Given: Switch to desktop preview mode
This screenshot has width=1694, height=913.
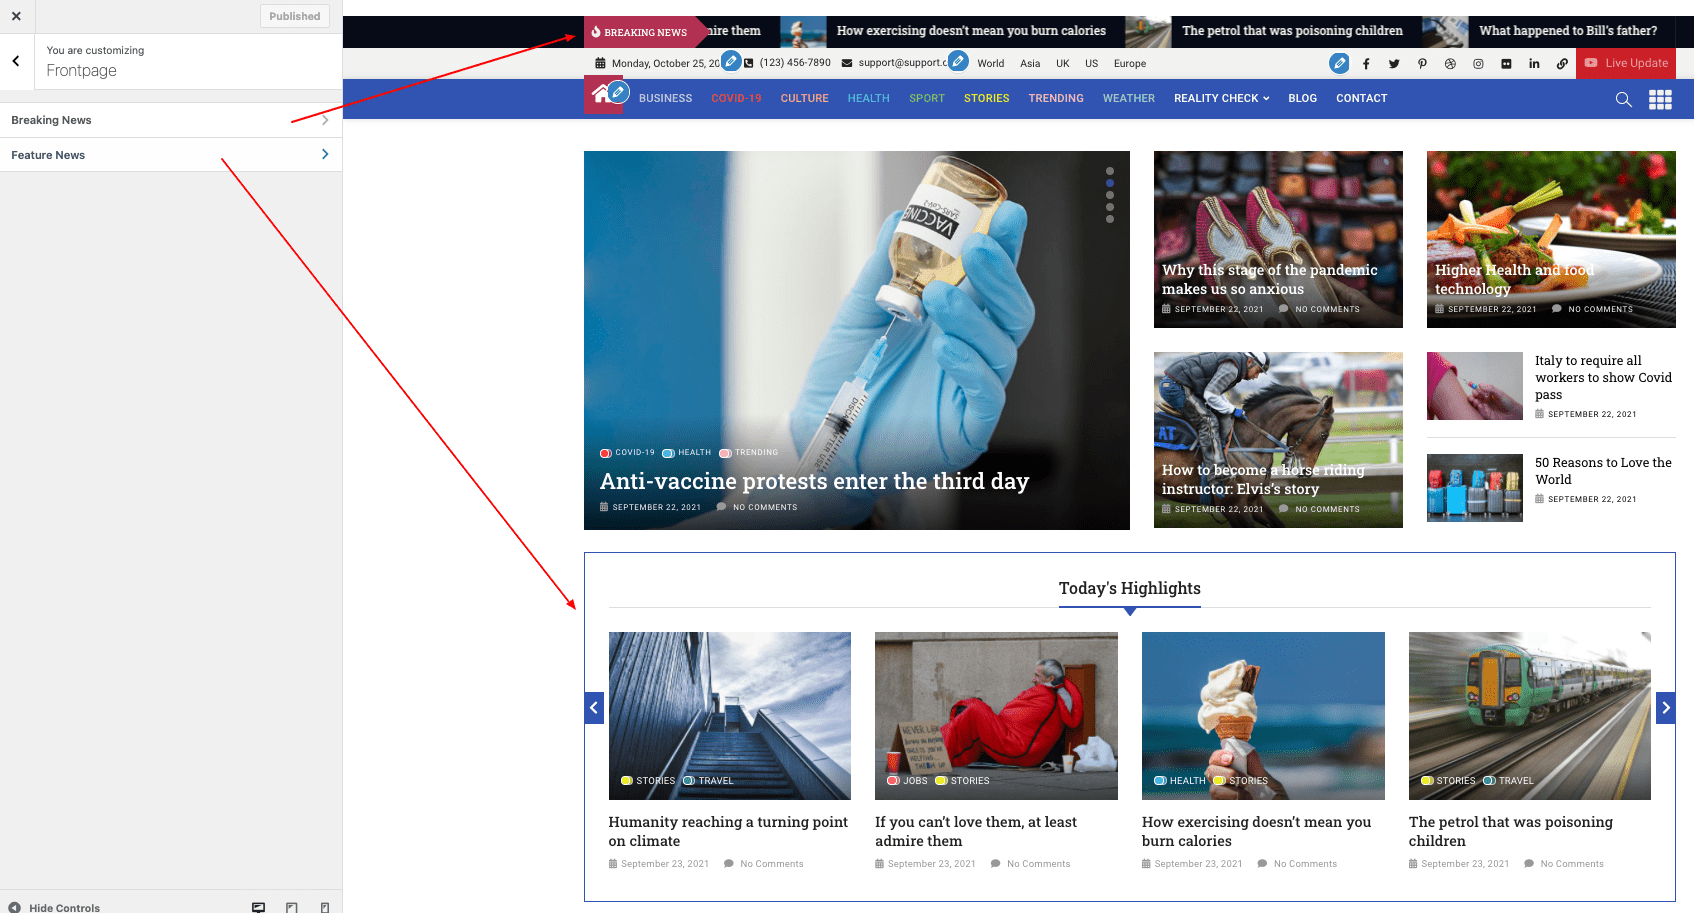Looking at the screenshot, I should pos(258,907).
